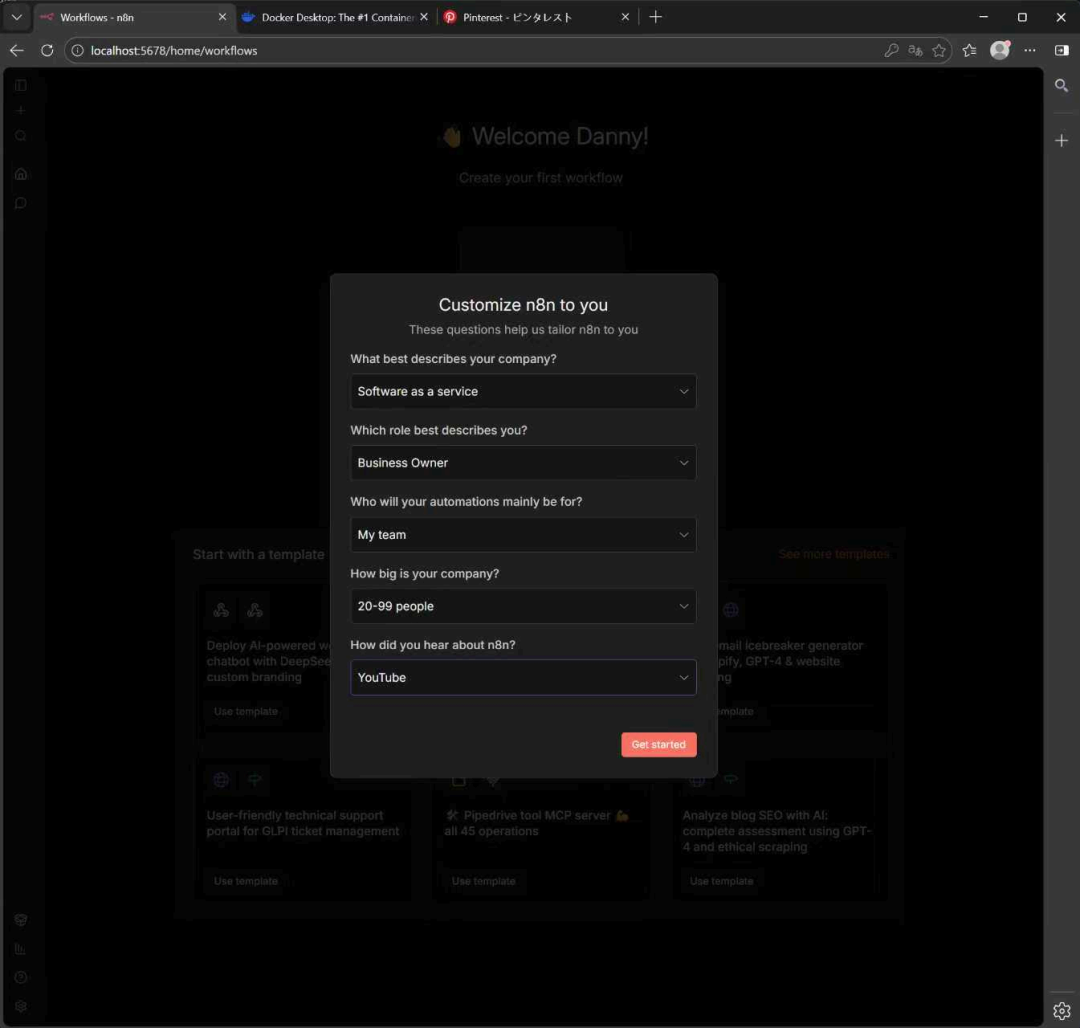Viewport: 1080px width, 1028px height.
Task: Open the My team automations dropdown
Action: [523, 535]
